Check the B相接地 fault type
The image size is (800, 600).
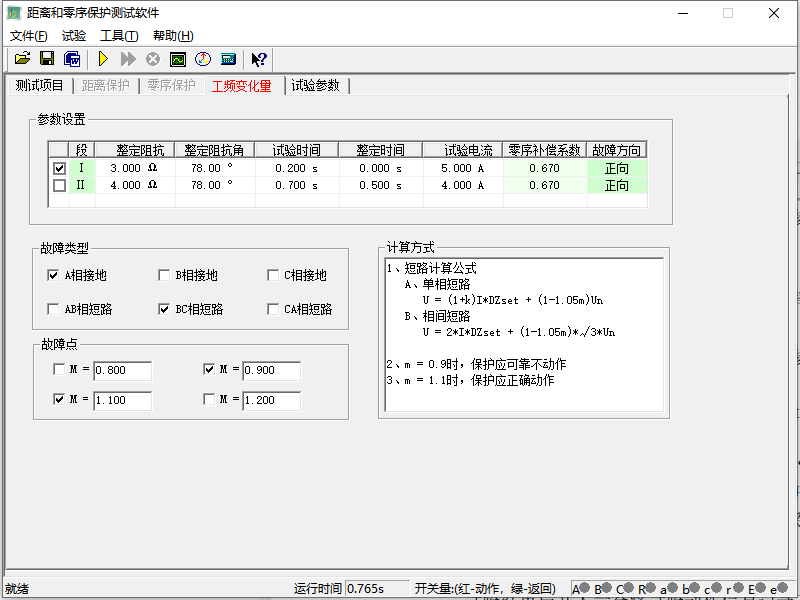click(164, 275)
